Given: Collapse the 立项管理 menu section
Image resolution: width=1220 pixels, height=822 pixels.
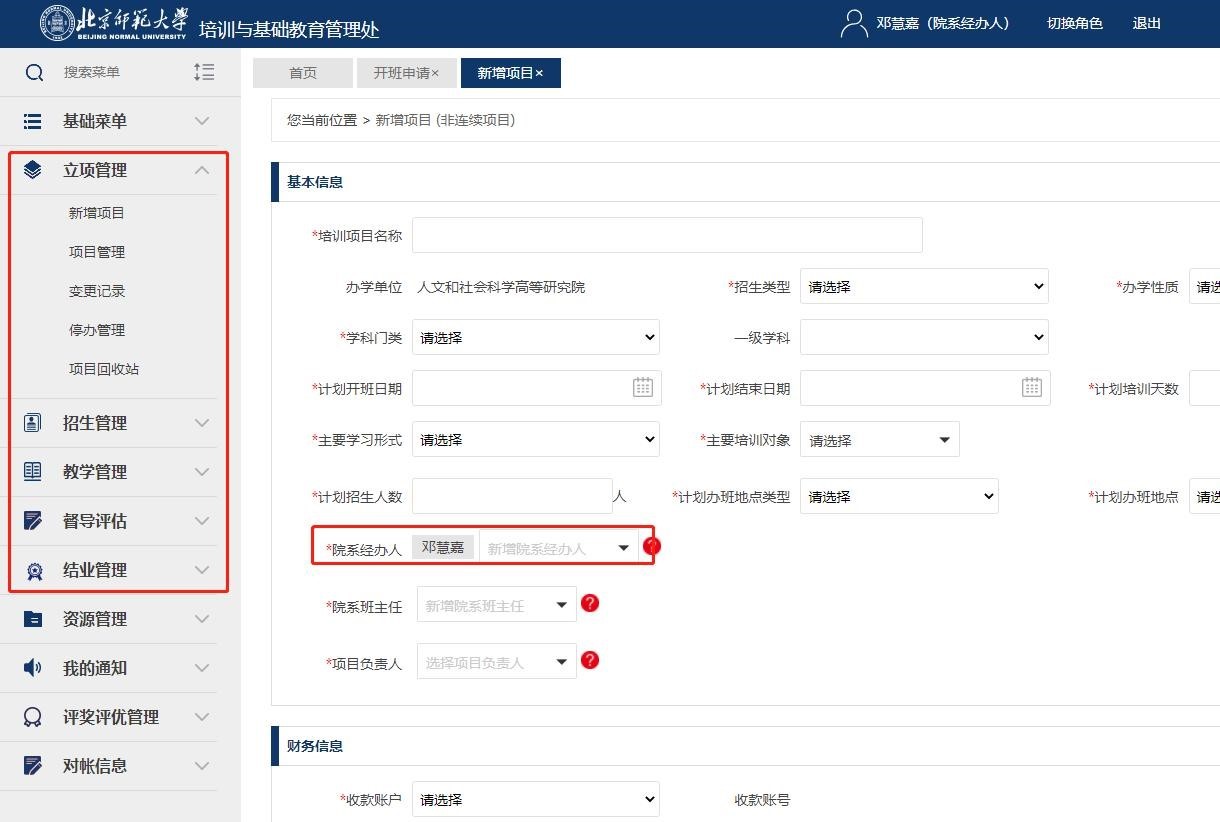Looking at the screenshot, I should click(x=202, y=170).
